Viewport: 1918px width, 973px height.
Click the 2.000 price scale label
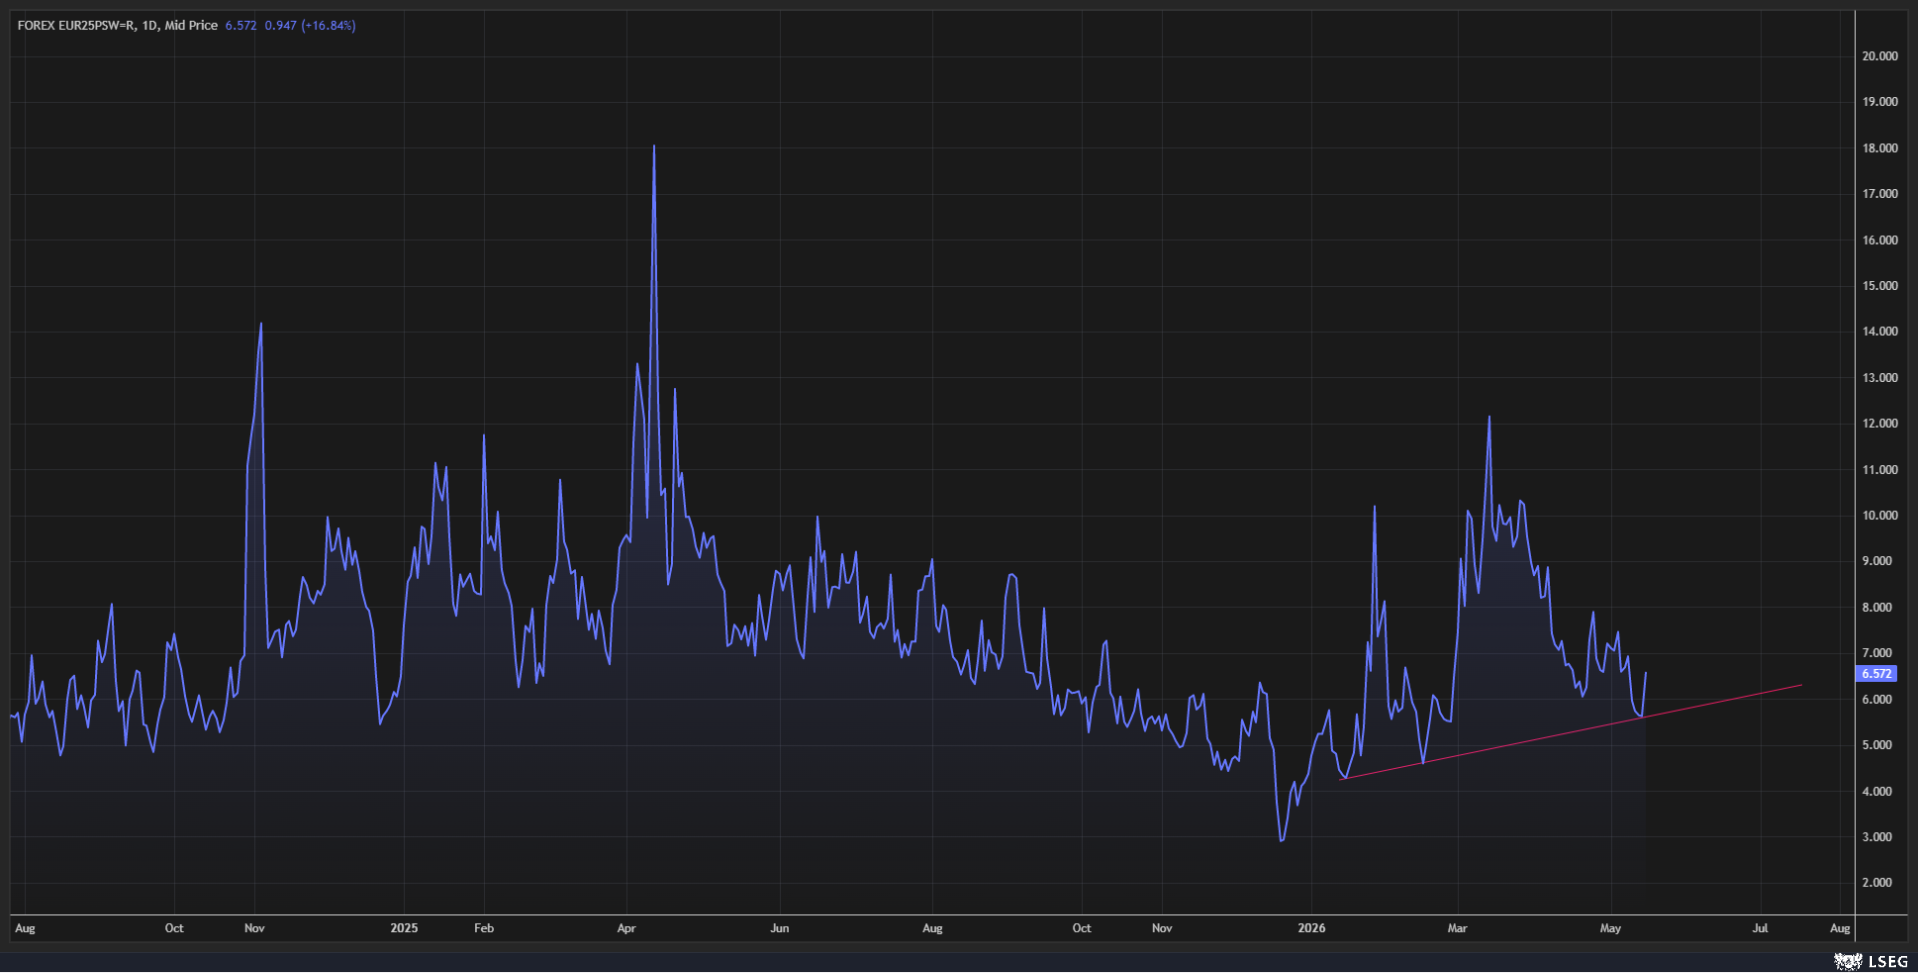(1879, 882)
